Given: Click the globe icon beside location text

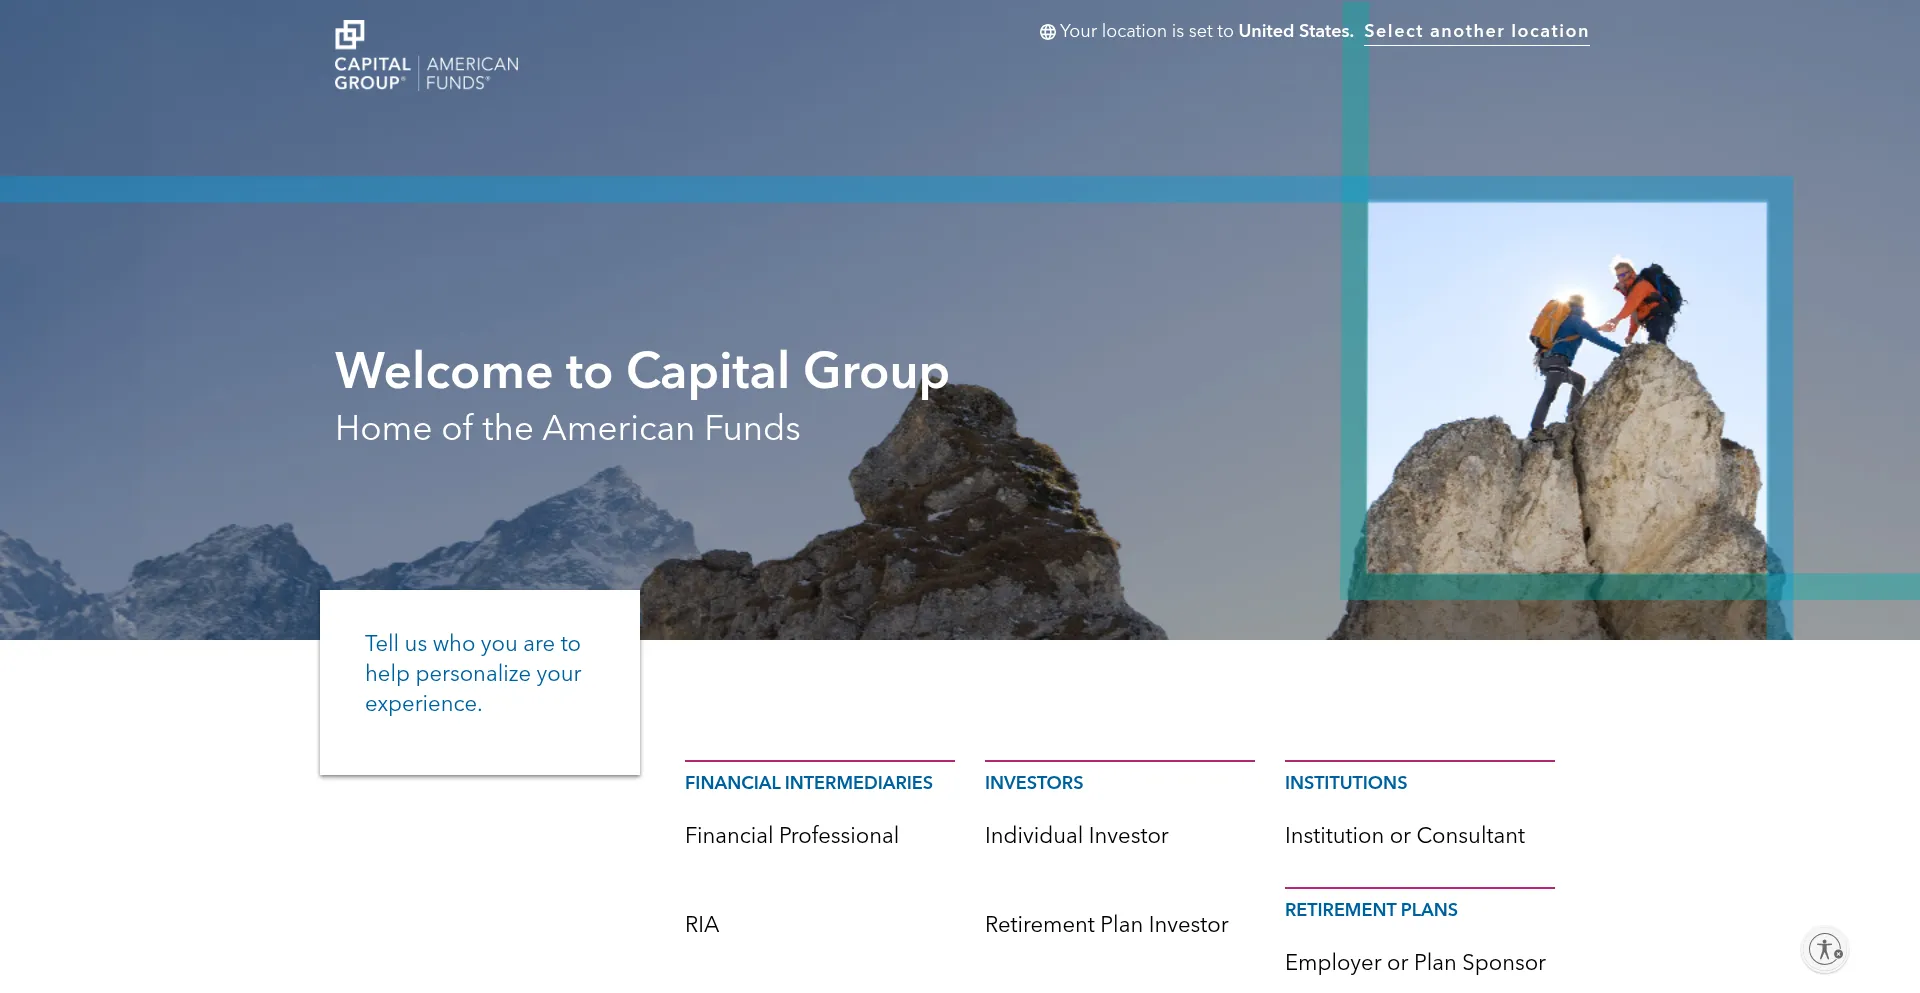Looking at the screenshot, I should click(x=1047, y=32).
